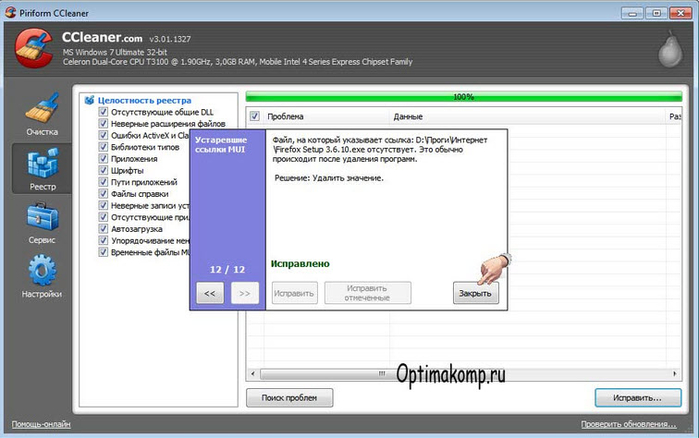Toggle the select-all checkbox in results header

(255, 116)
